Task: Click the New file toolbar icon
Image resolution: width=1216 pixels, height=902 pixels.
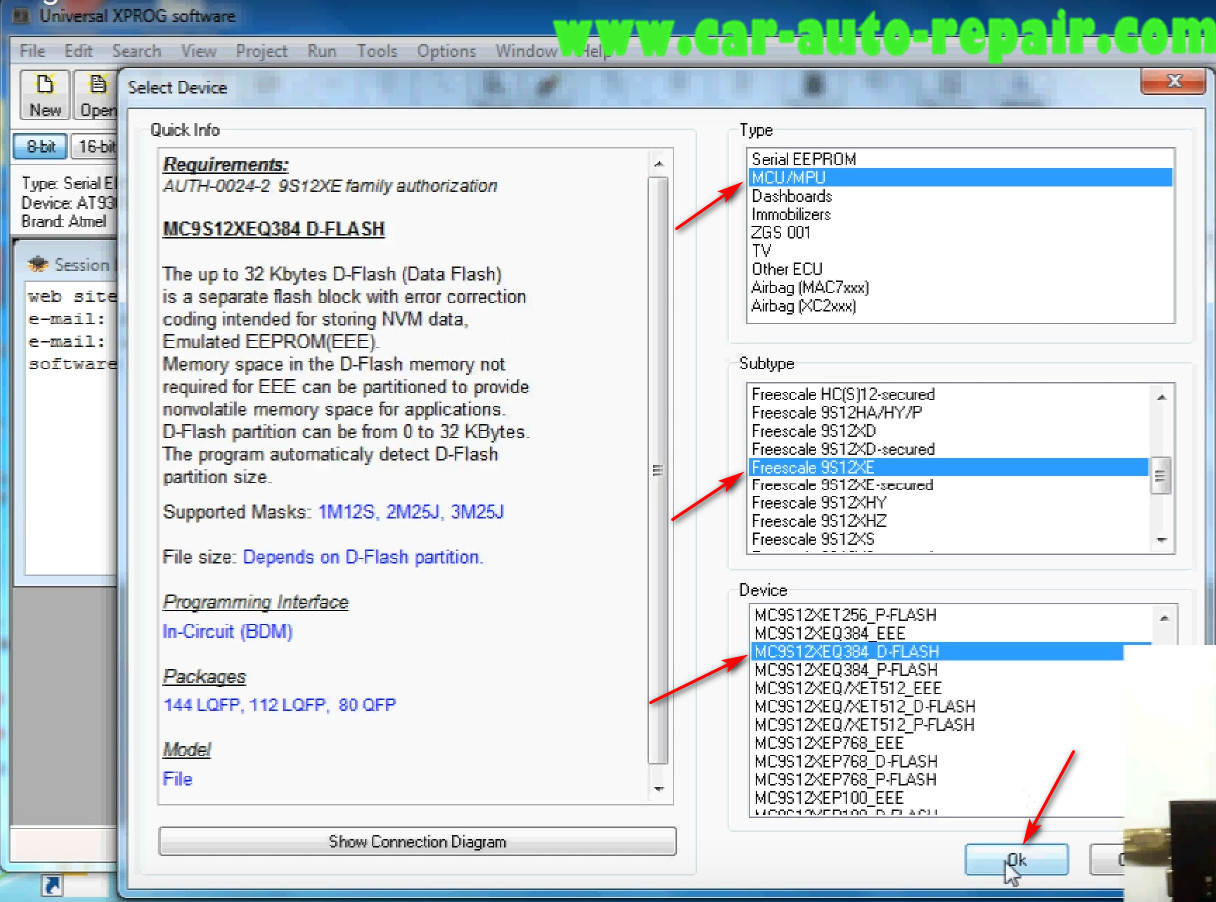Action: pos(44,96)
